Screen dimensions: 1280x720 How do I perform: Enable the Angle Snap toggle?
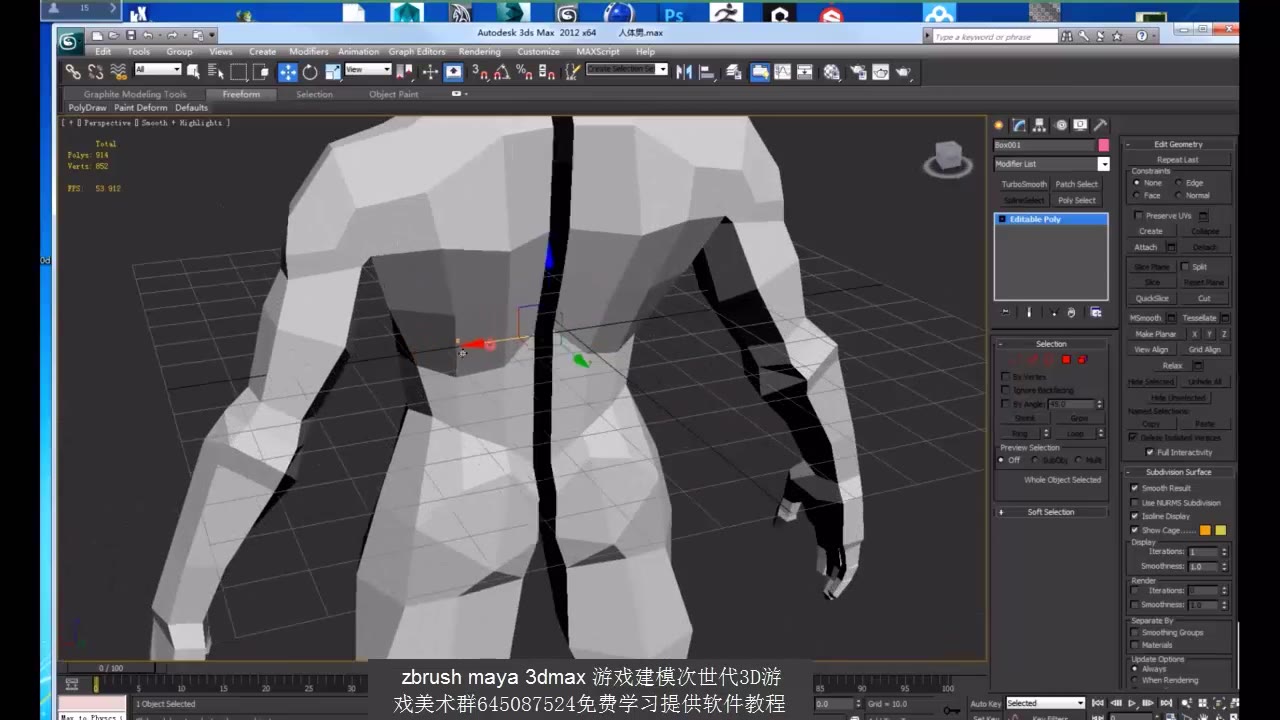pyautogui.click(x=502, y=72)
